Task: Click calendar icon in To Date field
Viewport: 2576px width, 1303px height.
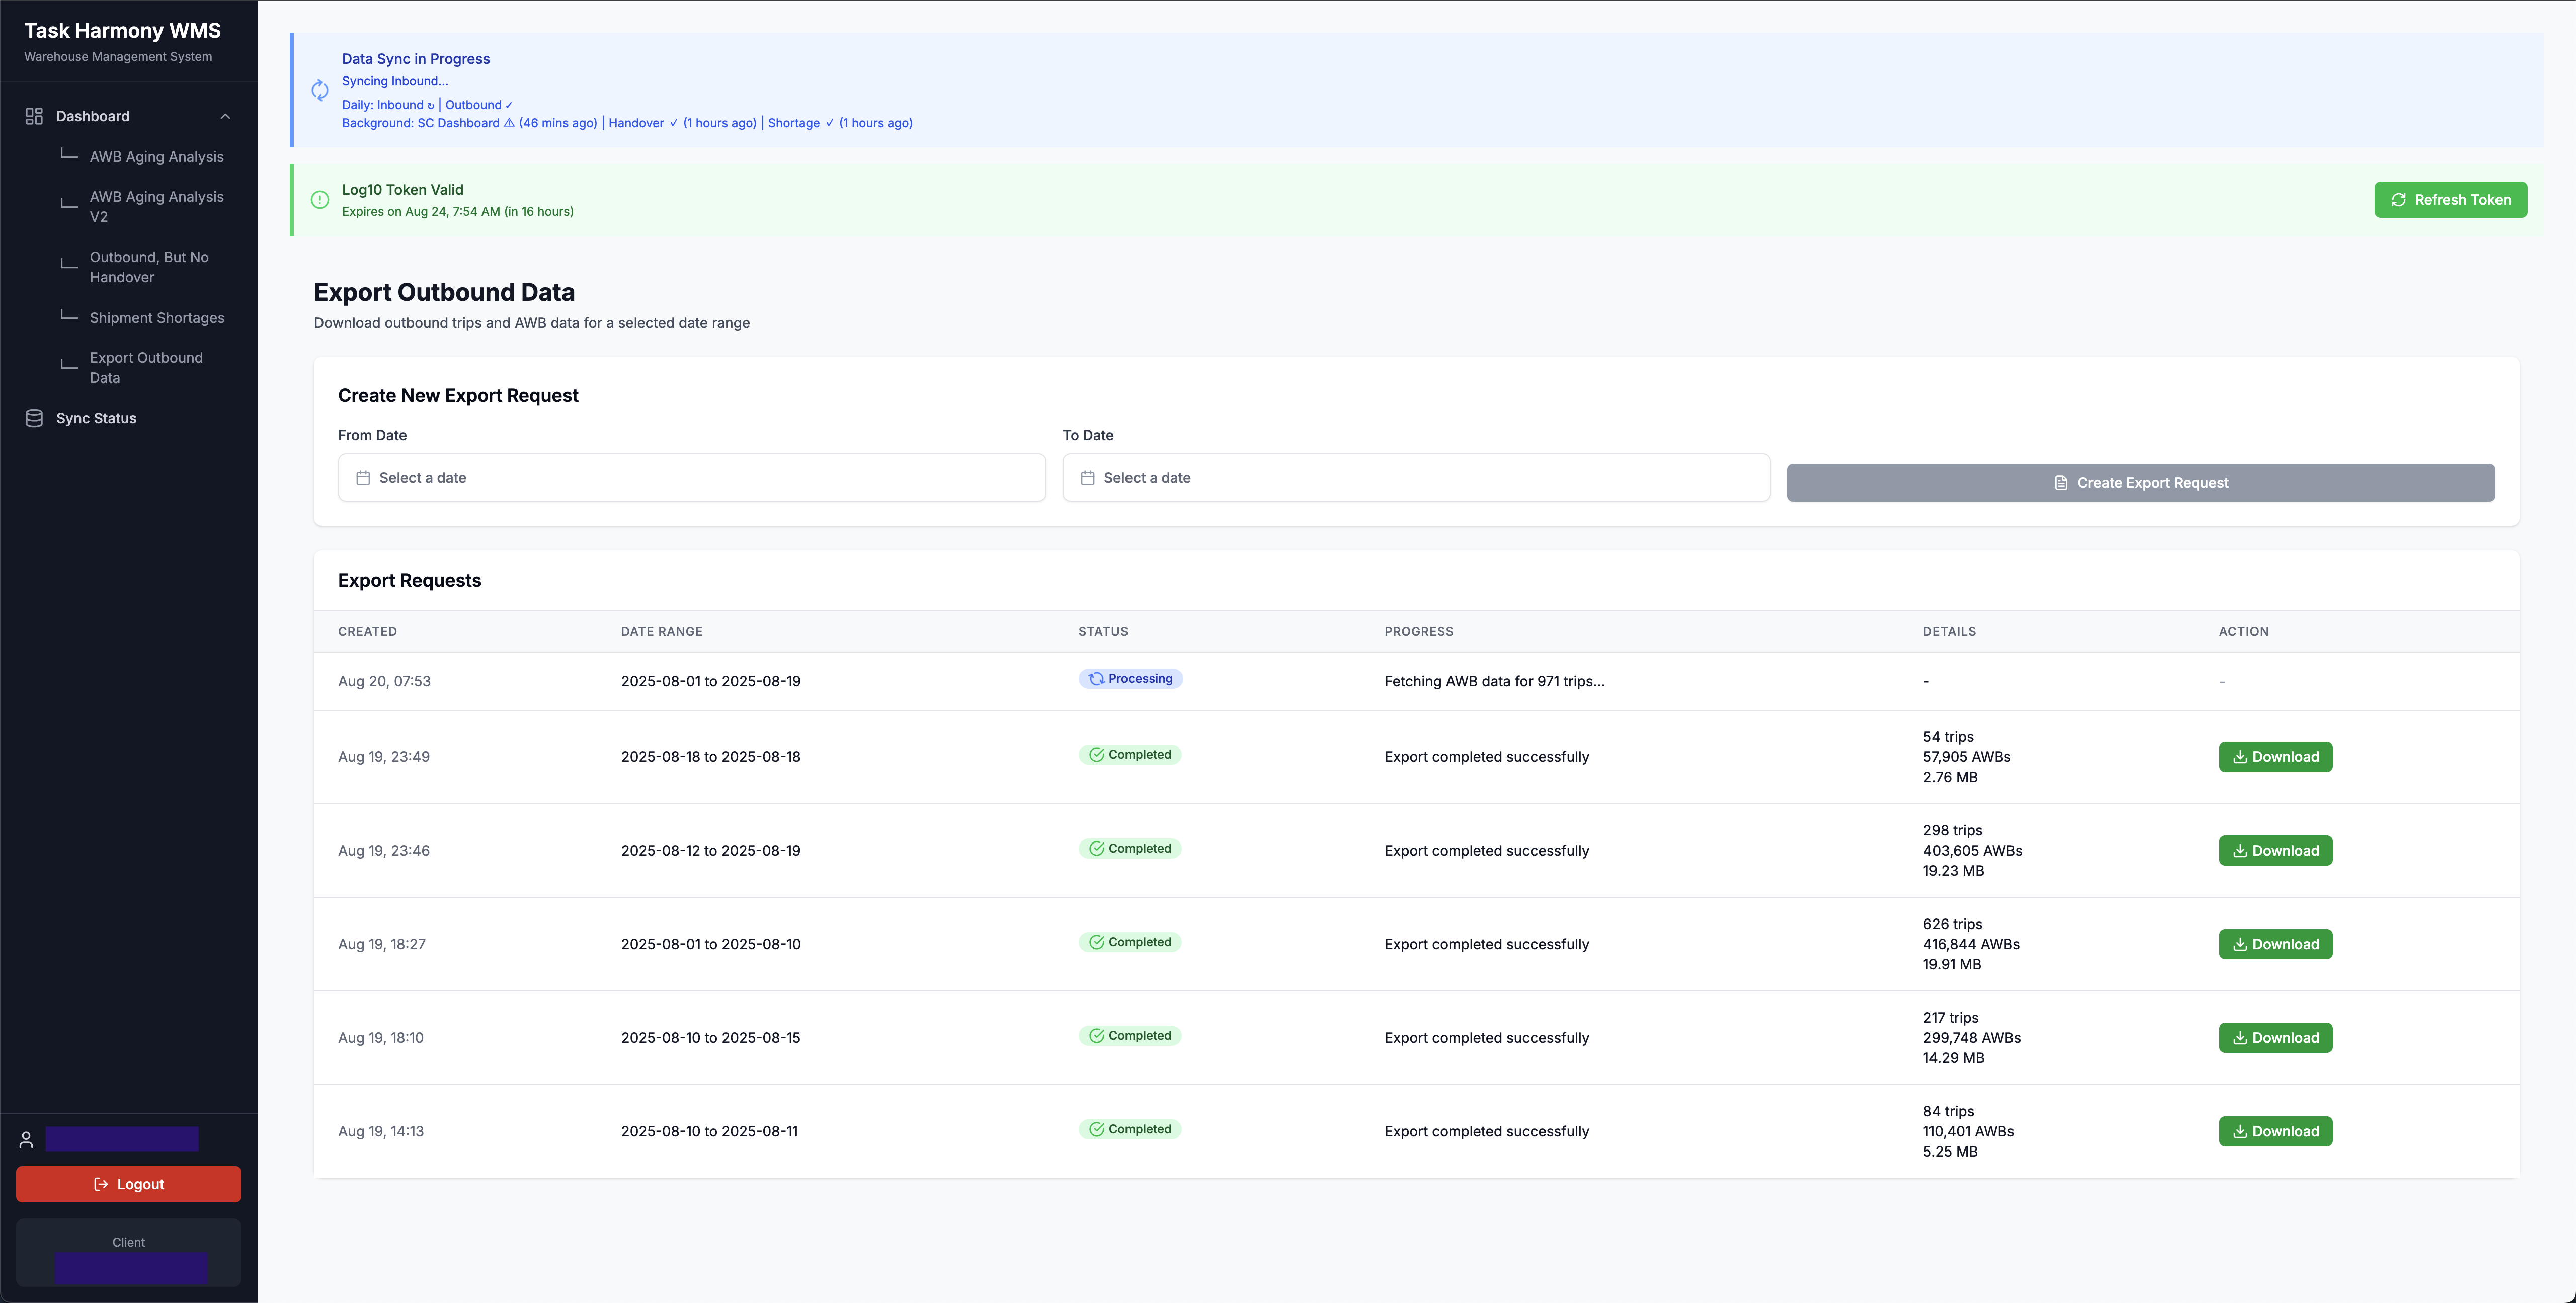Action: click(x=1087, y=478)
